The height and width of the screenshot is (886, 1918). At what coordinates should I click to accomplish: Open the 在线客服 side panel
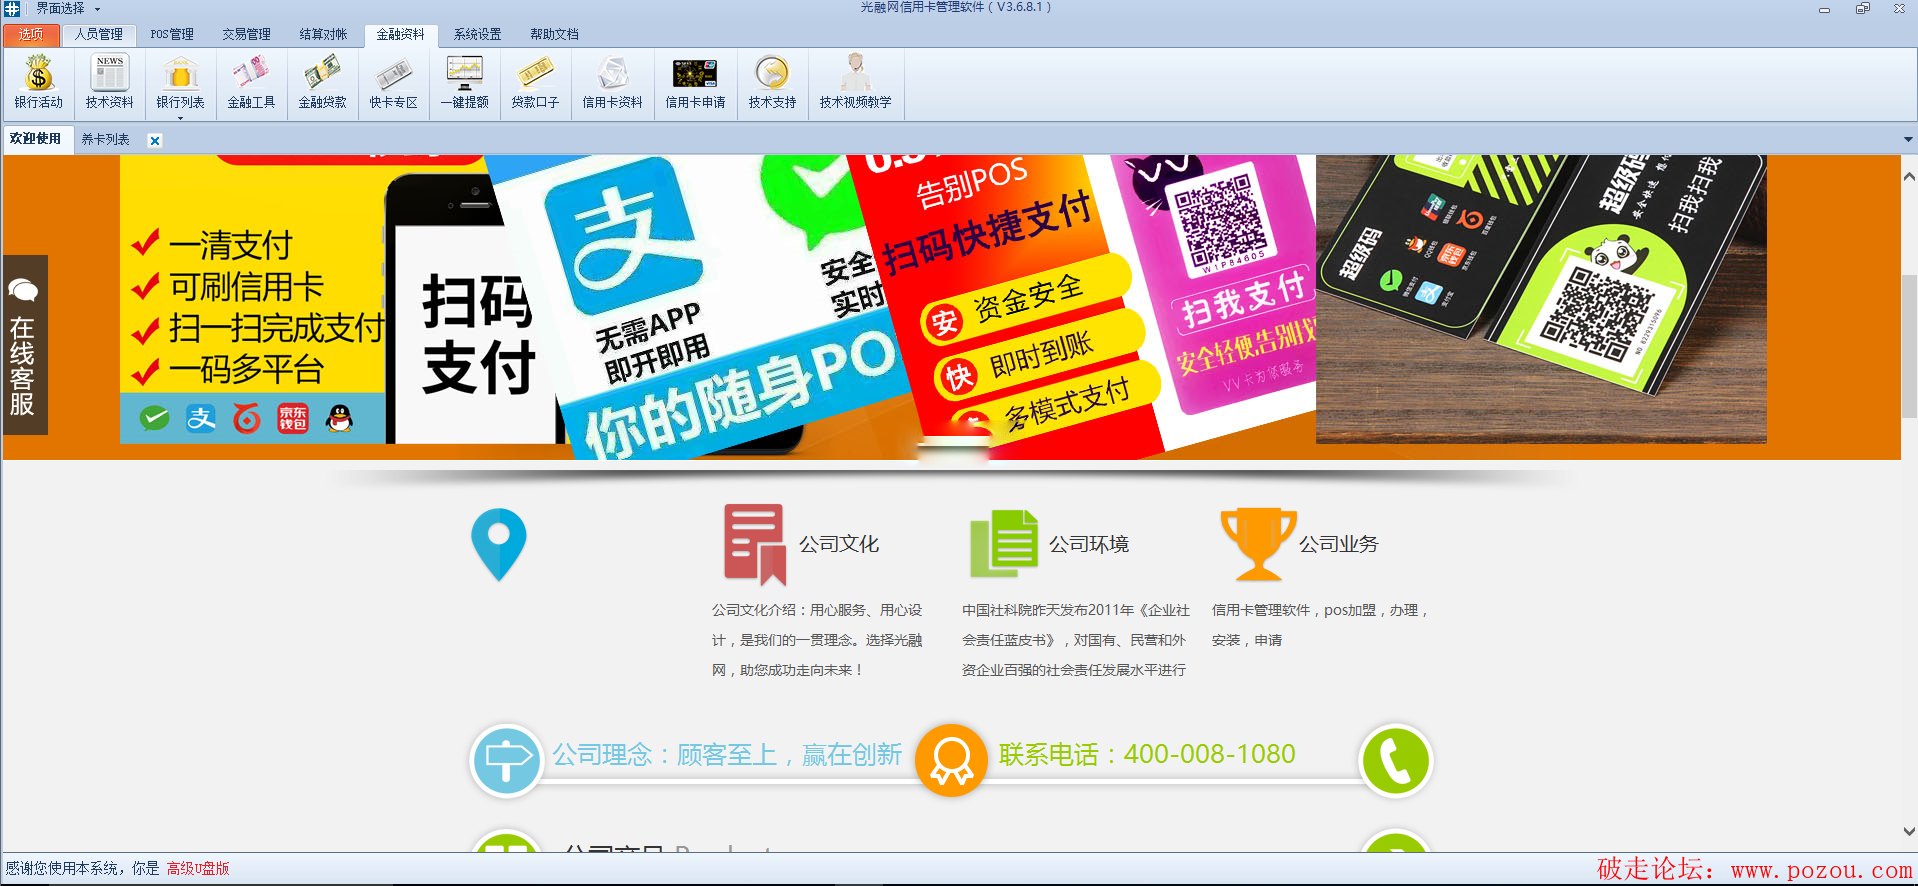[24, 345]
